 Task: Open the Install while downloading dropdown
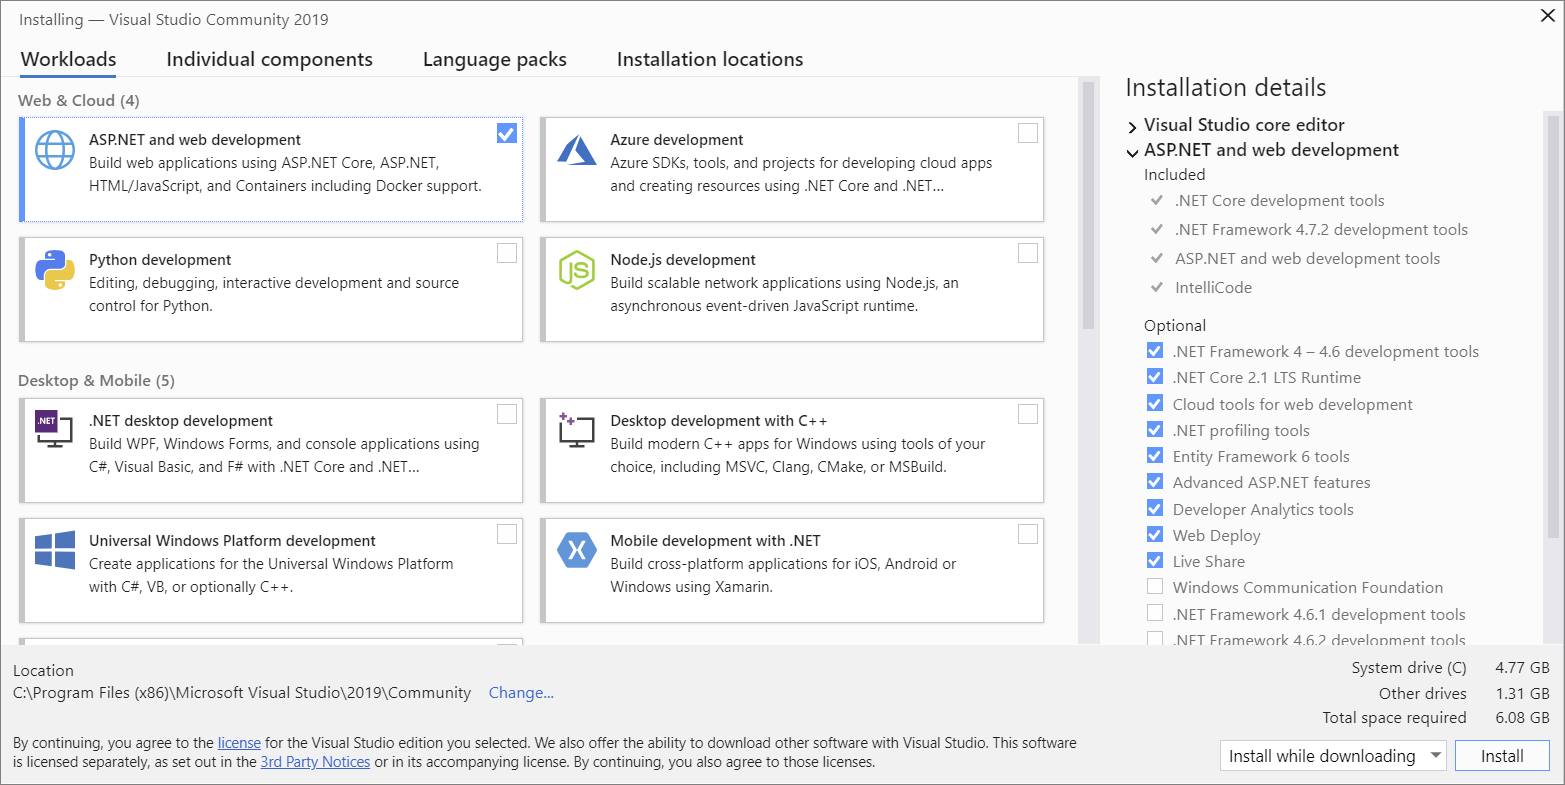pyautogui.click(x=1437, y=756)
